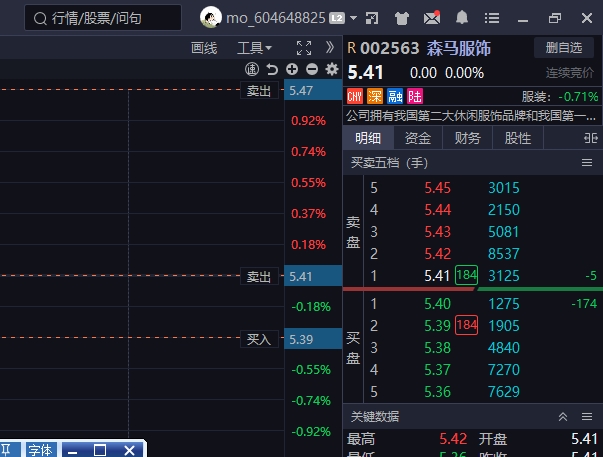Click sell level 4 price 5.44
The height and width of the screenshot is (457, 603).
click(437, 210)
